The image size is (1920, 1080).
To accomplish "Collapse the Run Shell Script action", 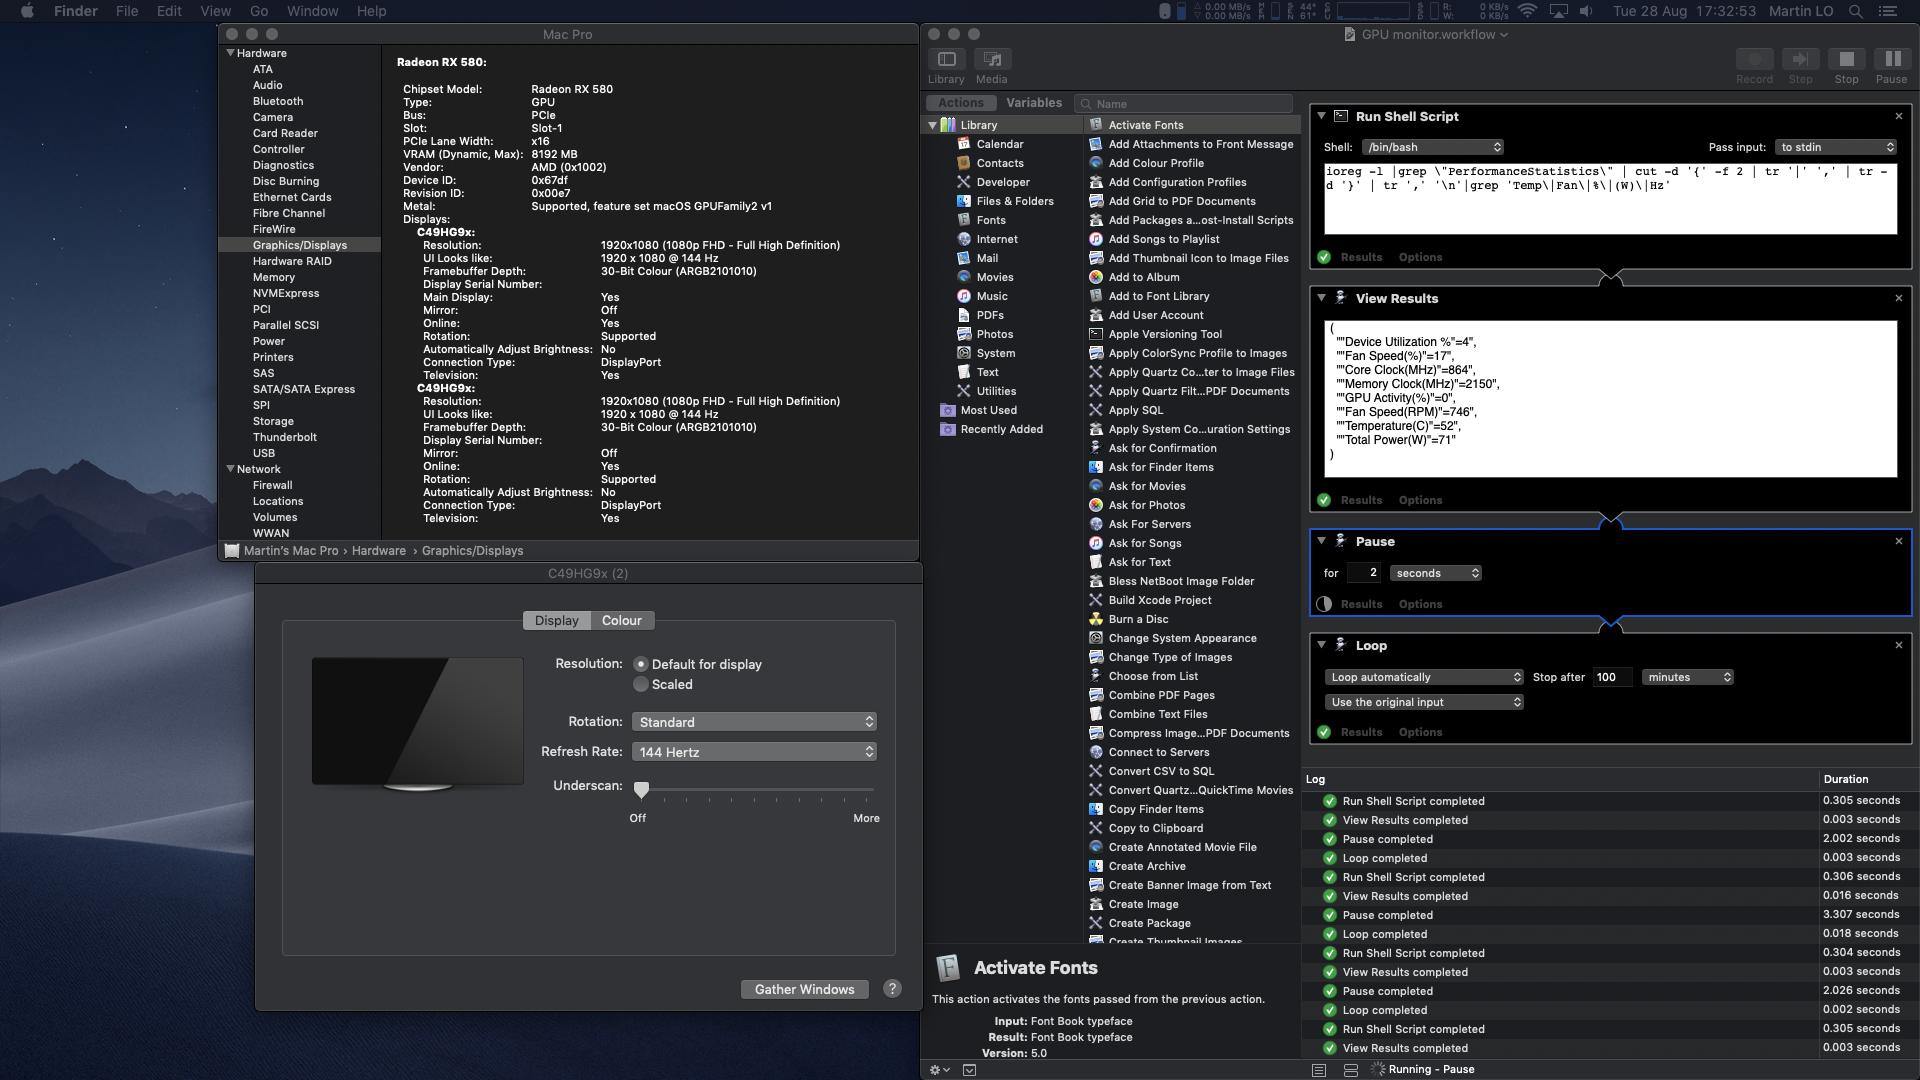I will coord(1321,116).
